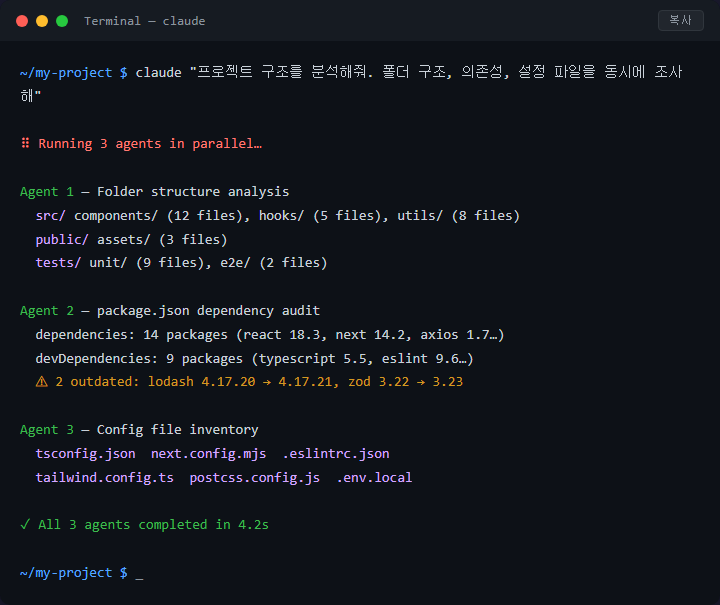Click the 'claude' command word
The image size is (720, 605).
tap(158, 73)
